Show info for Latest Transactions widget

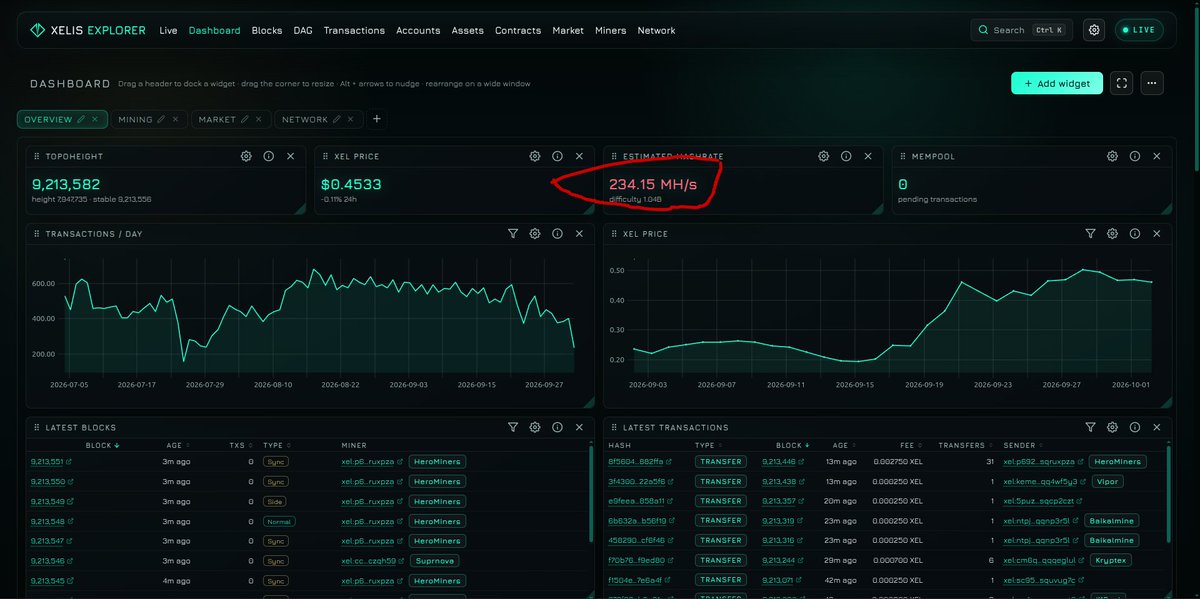[1135, 427]
